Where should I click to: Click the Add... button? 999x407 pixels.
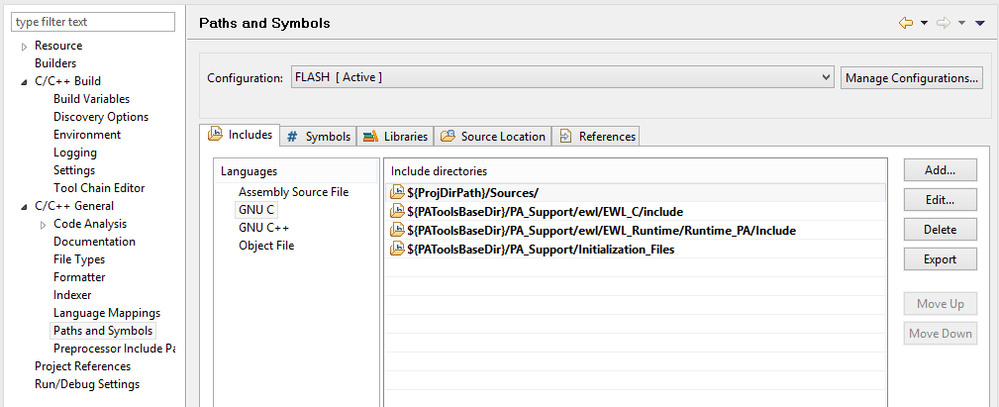tap(940, 171)
